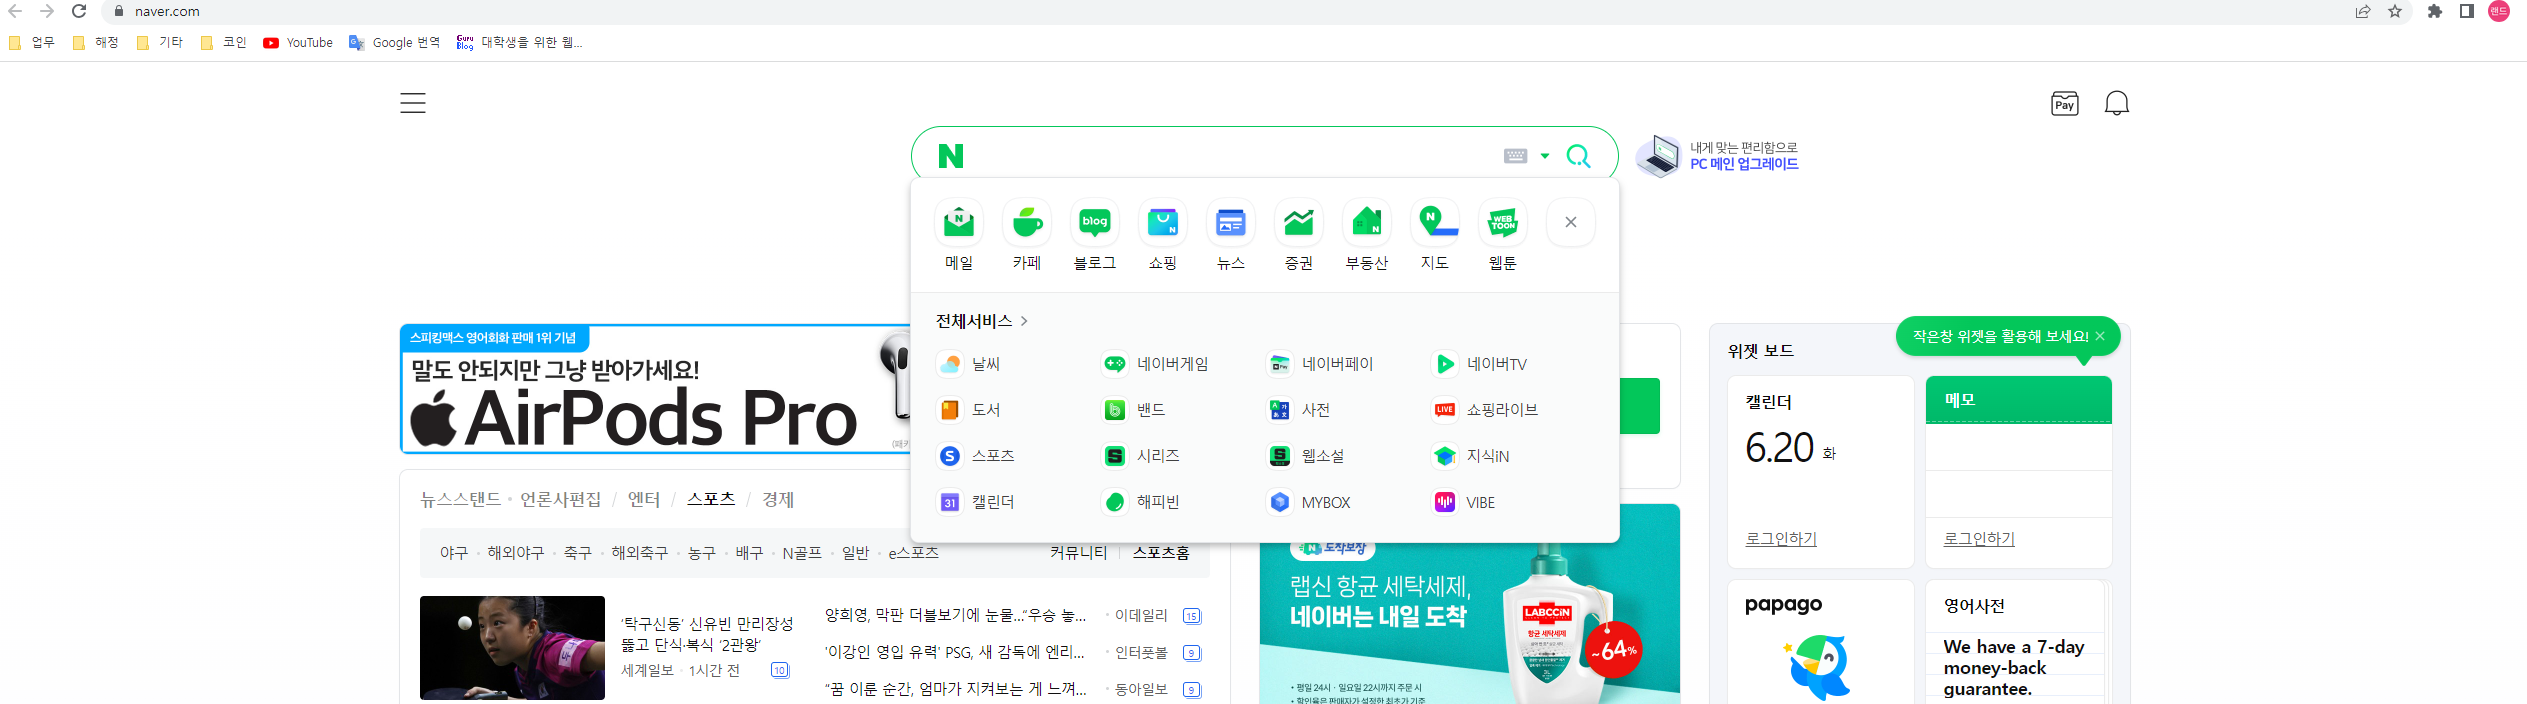The width and height of the screenshot is (2527, 704).
Task: Expand the search autocomplete dropdown arrow
Action: pyautogui.click(x=1545, y=156)
